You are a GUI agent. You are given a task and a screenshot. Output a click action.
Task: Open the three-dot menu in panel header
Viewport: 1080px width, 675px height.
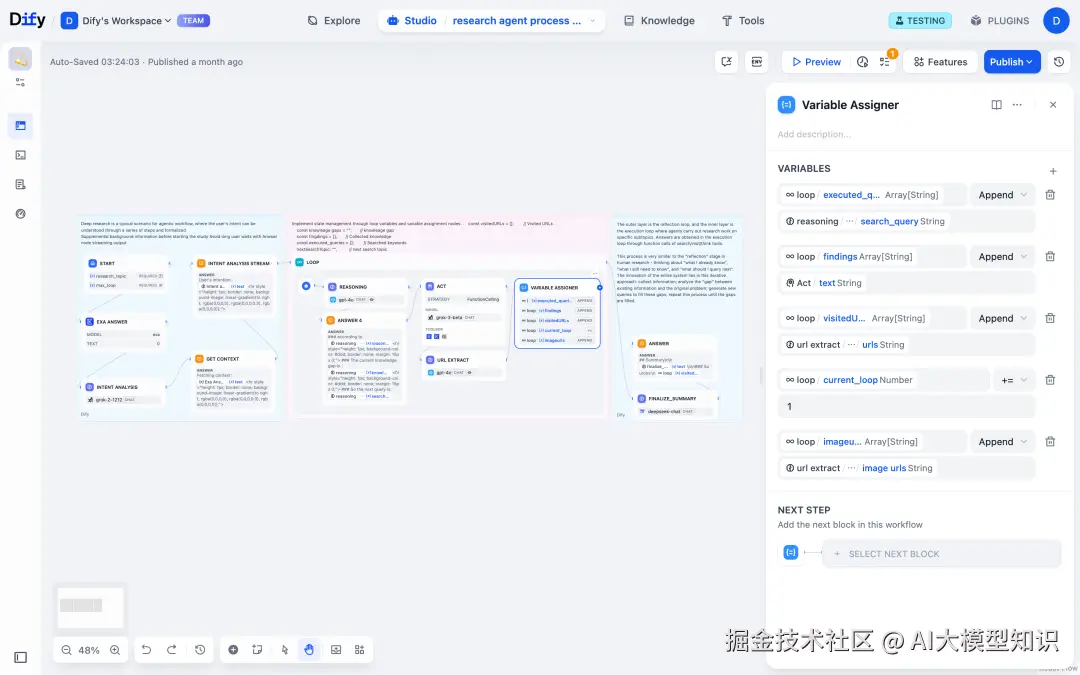coord(1017,105)
